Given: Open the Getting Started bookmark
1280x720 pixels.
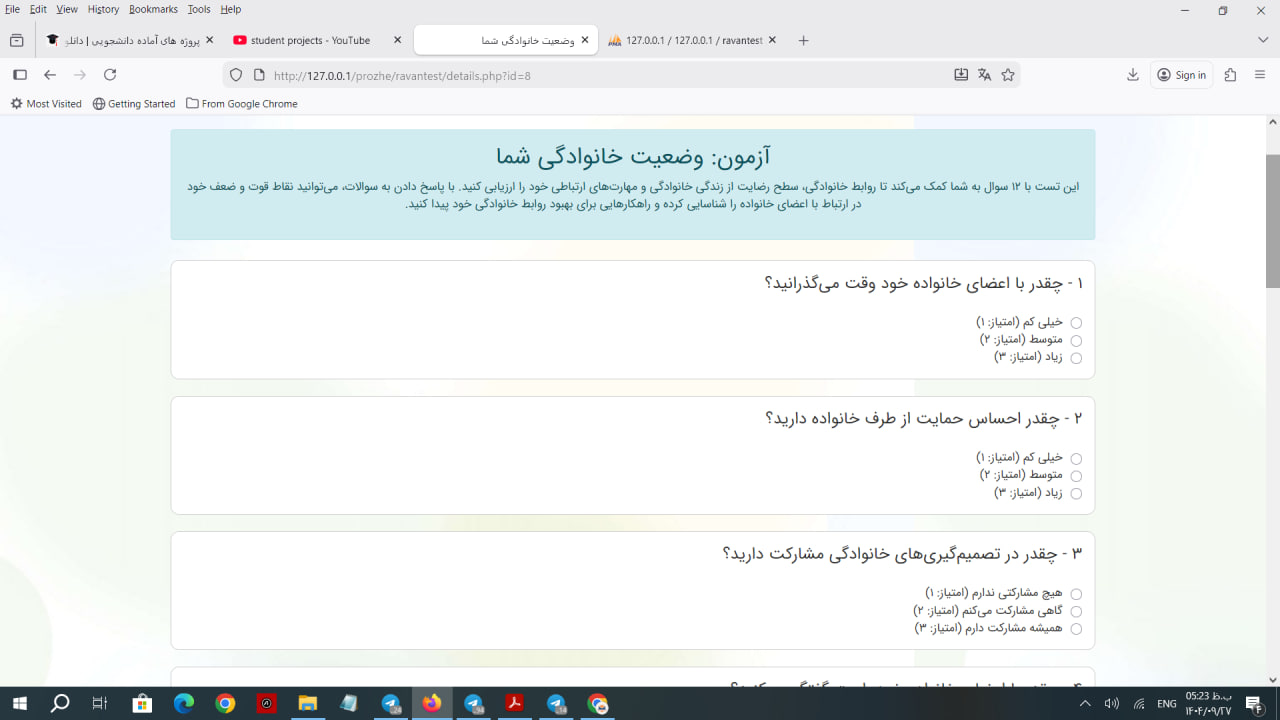Looking at the screenshot, I should pyautogui.click(x=134, y=104).
